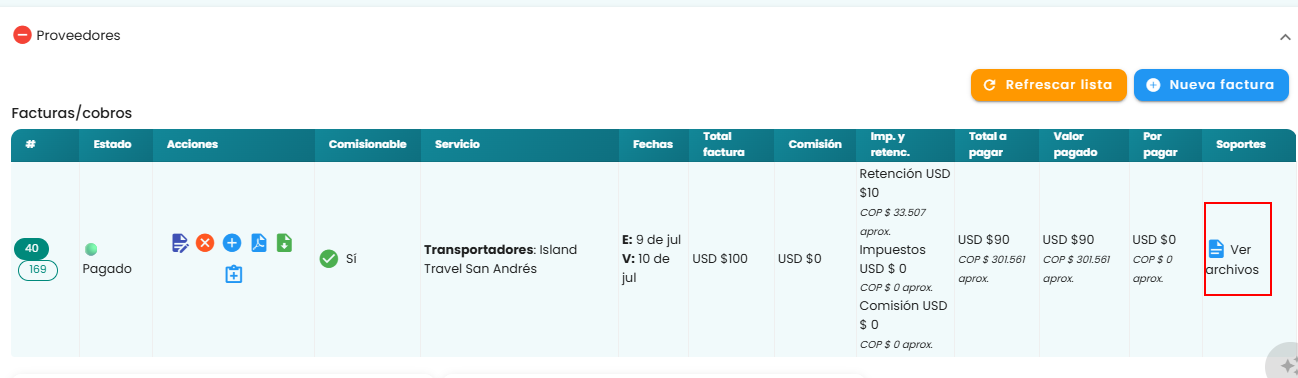Open Ver archivos link in Soportes

coord(1233,259)
